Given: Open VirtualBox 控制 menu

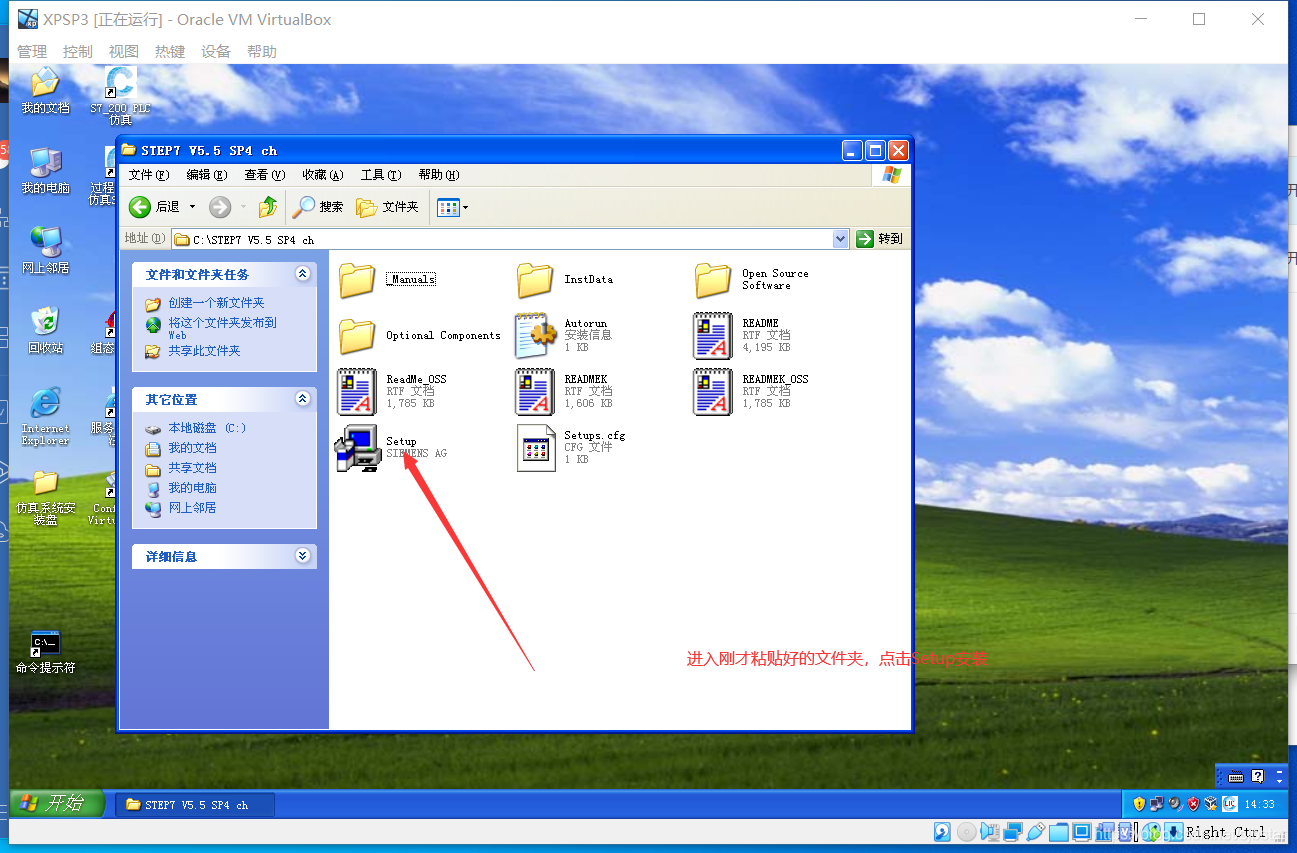Looking at the screenshot, I should pyautogui.click(x=77, y=51).
